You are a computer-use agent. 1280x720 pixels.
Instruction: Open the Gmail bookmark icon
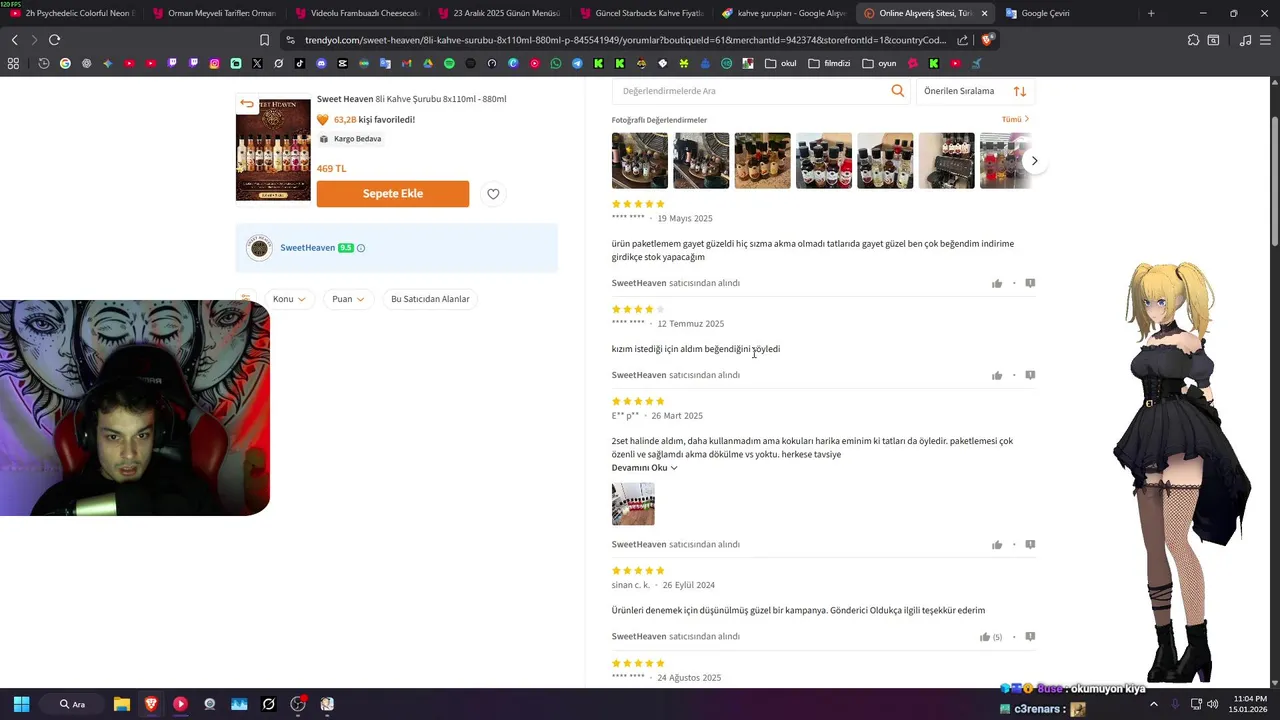click(407, 63)
